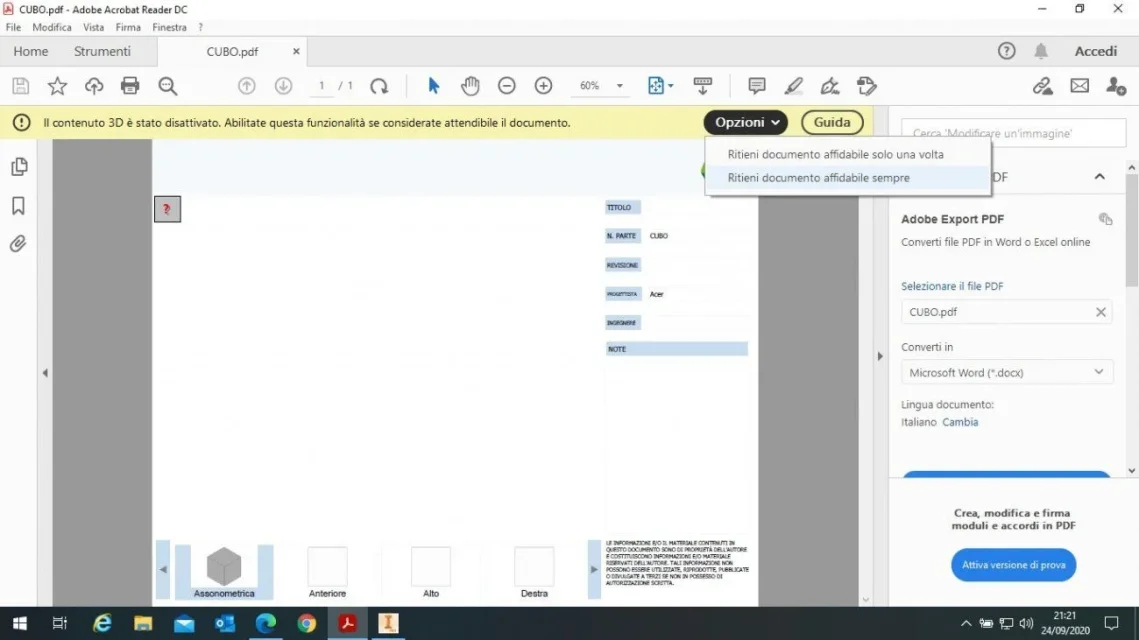This screenshot has height=640, width=1139.
Task: Choose Ritieni documento affidabile sempre
Action: [848, 177]
